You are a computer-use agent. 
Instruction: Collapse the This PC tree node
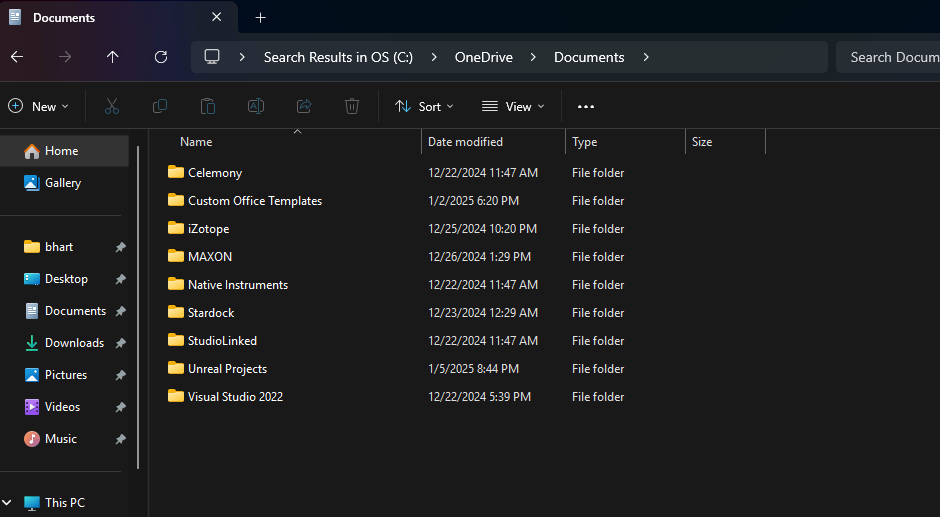pos(7,503)
